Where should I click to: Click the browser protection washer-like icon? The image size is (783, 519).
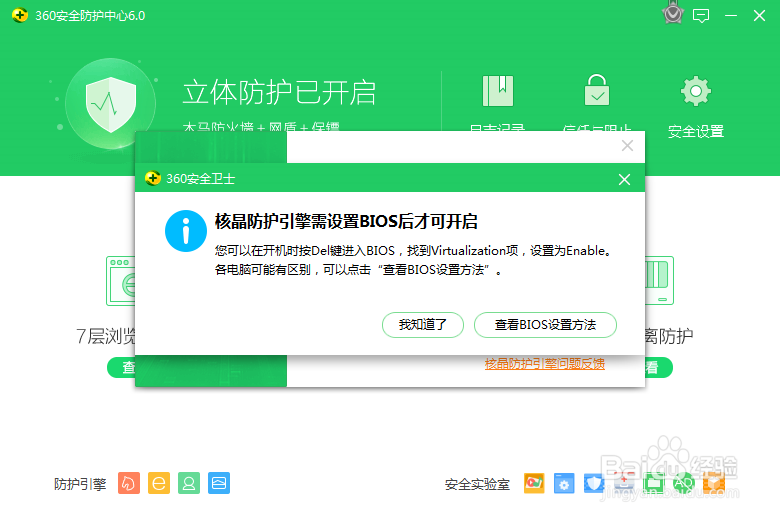click(x=121, y=281)
